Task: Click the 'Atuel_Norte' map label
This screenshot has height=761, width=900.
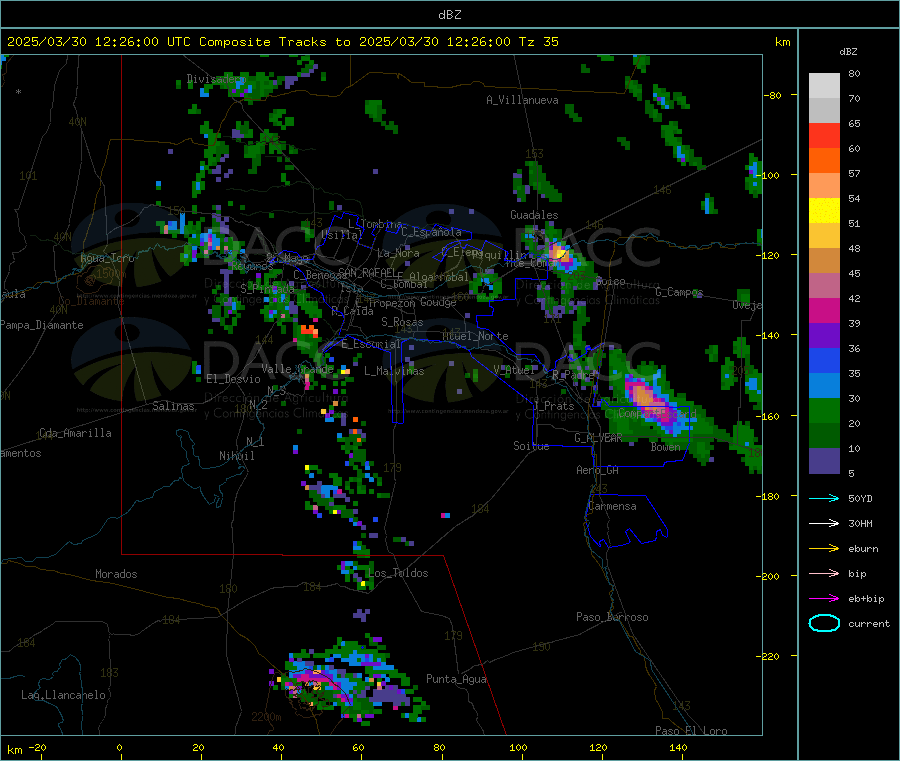Action: coord(475,336)
